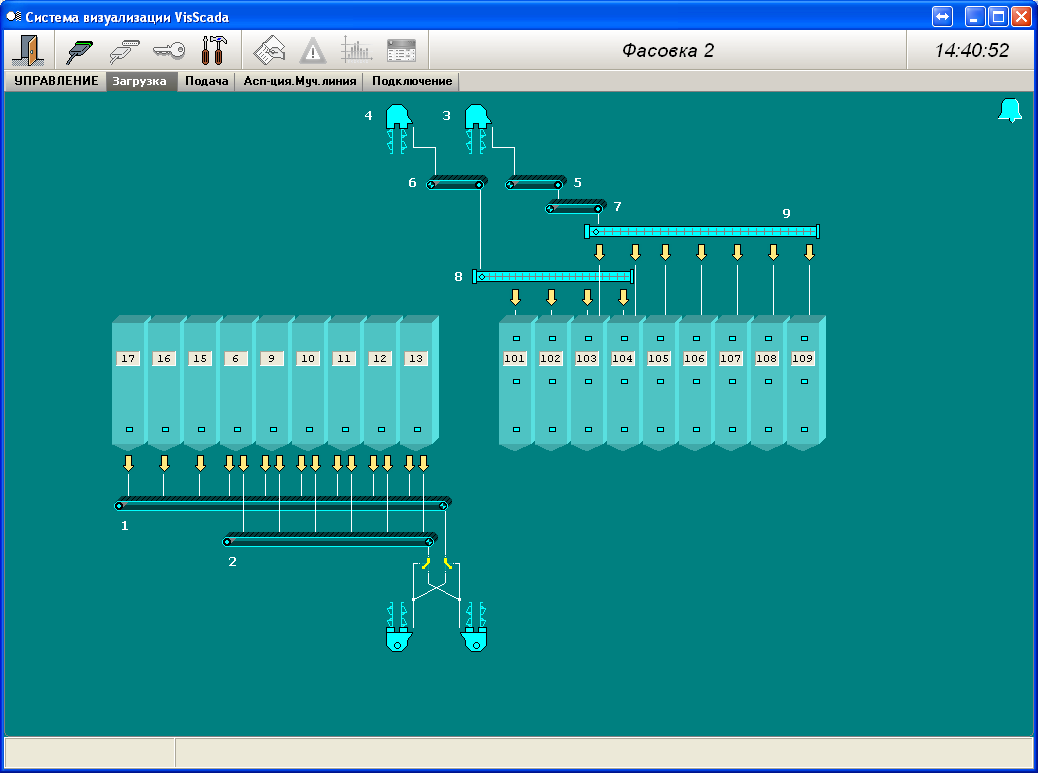
Task: Open the Подключение tab
Action: (x=411, y=81)
